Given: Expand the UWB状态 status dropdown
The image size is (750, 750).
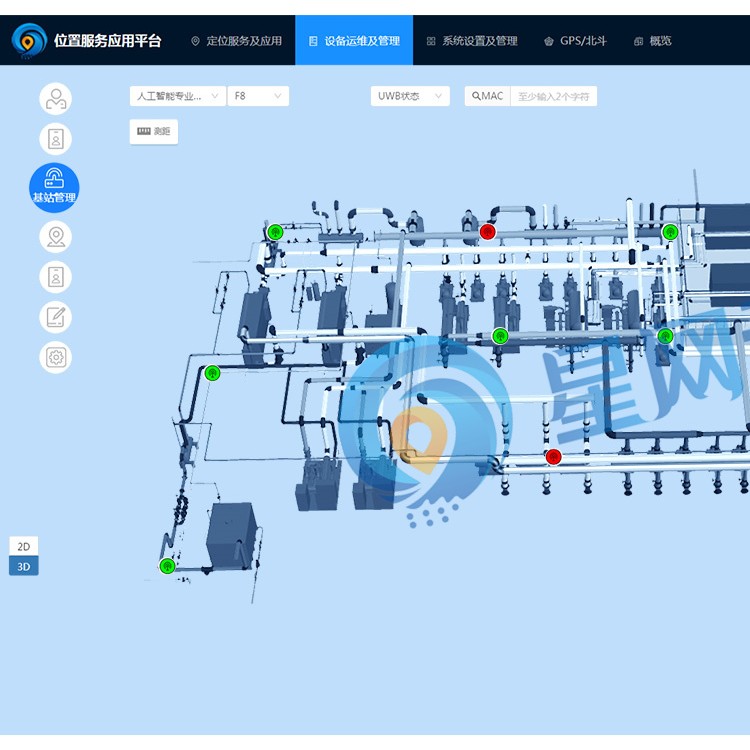Looking at the screenshot, I should pyautogui.click(x=410, y=96).
